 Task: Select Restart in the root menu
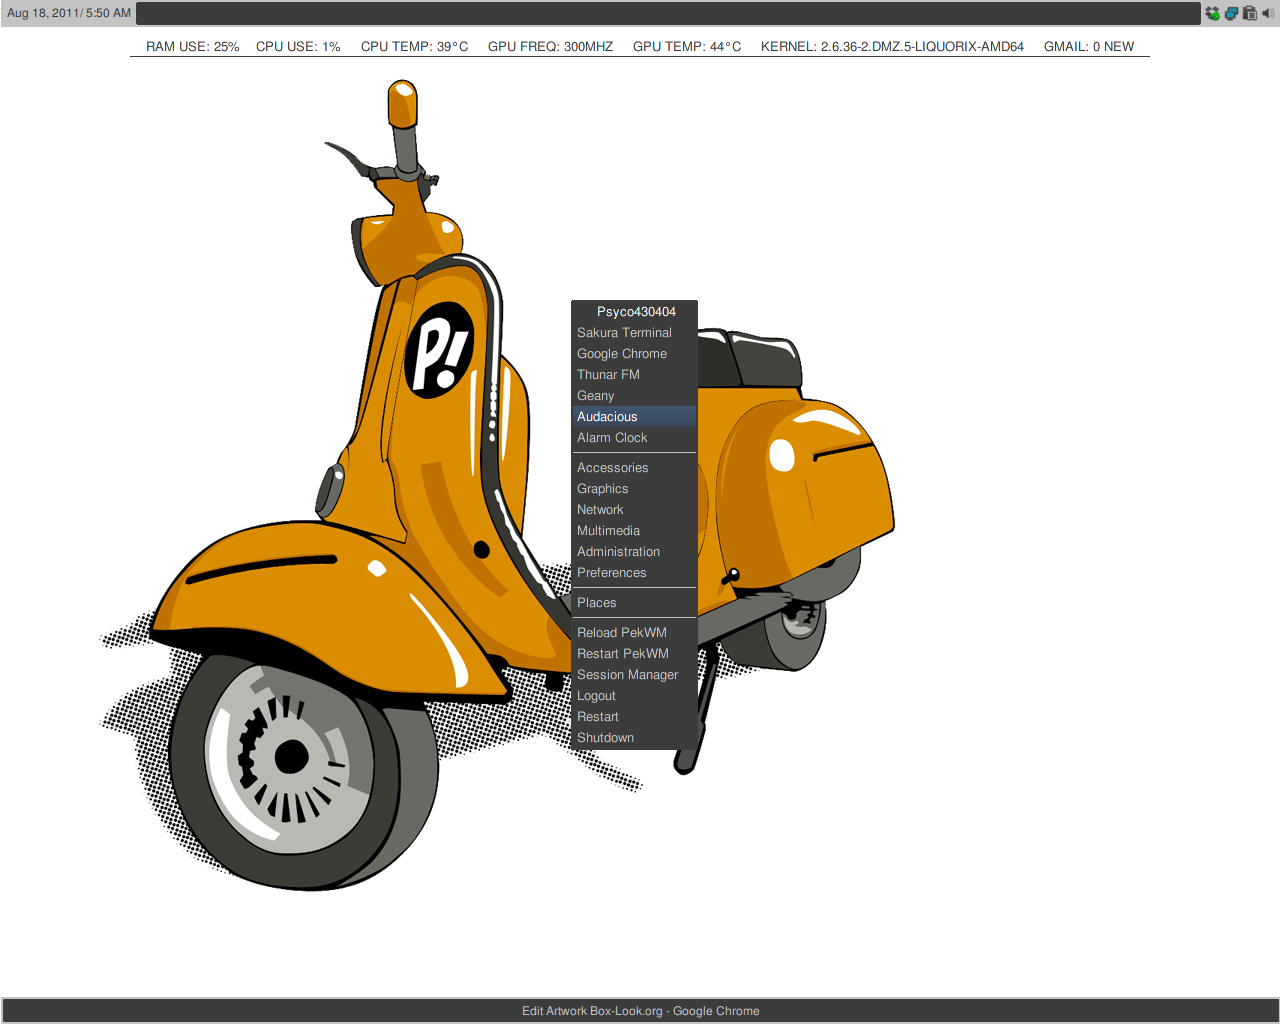634,717
